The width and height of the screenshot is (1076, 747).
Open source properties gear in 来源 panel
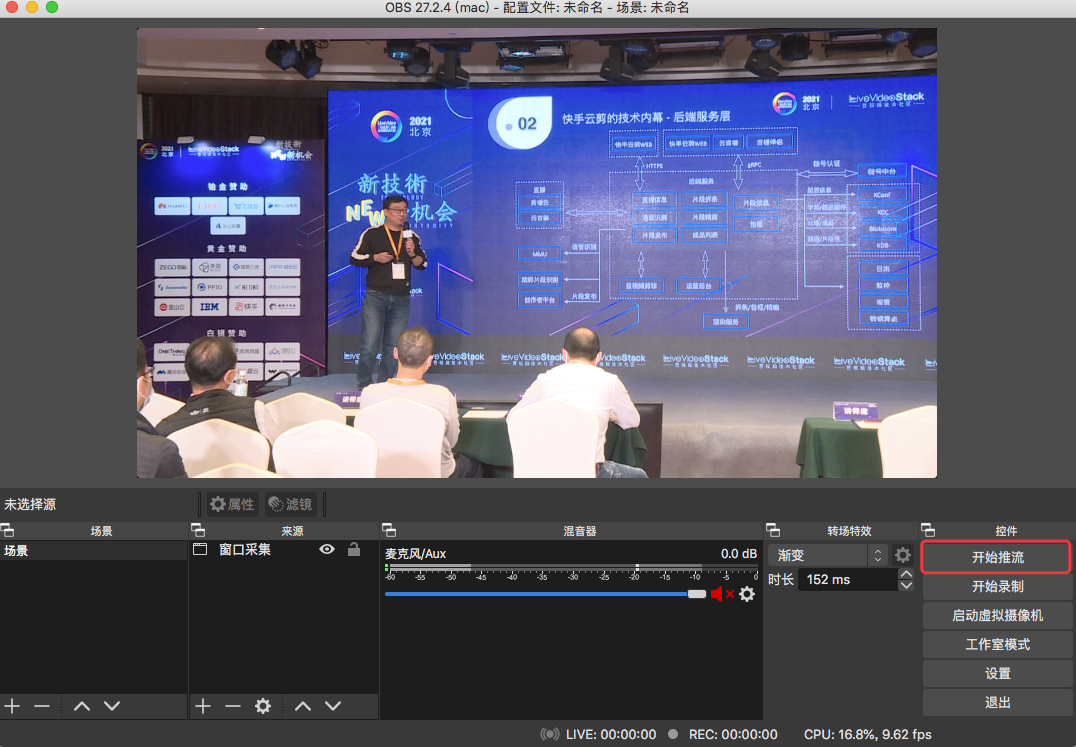coord(263,706)
